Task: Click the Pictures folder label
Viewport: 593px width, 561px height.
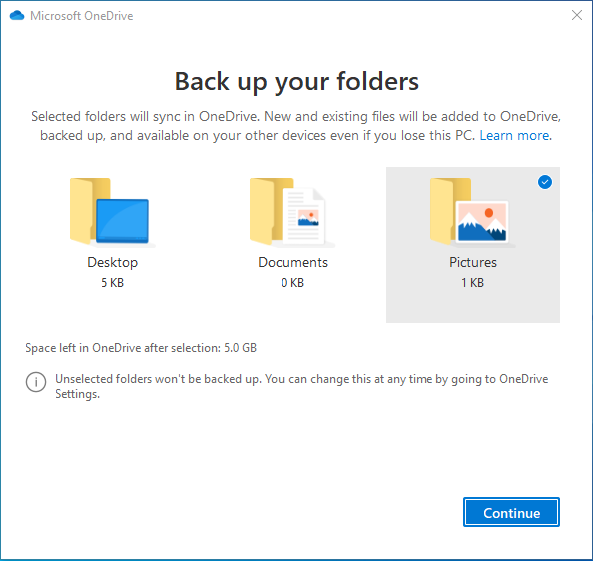Action: pyautogui.click(x=473, y=263)
